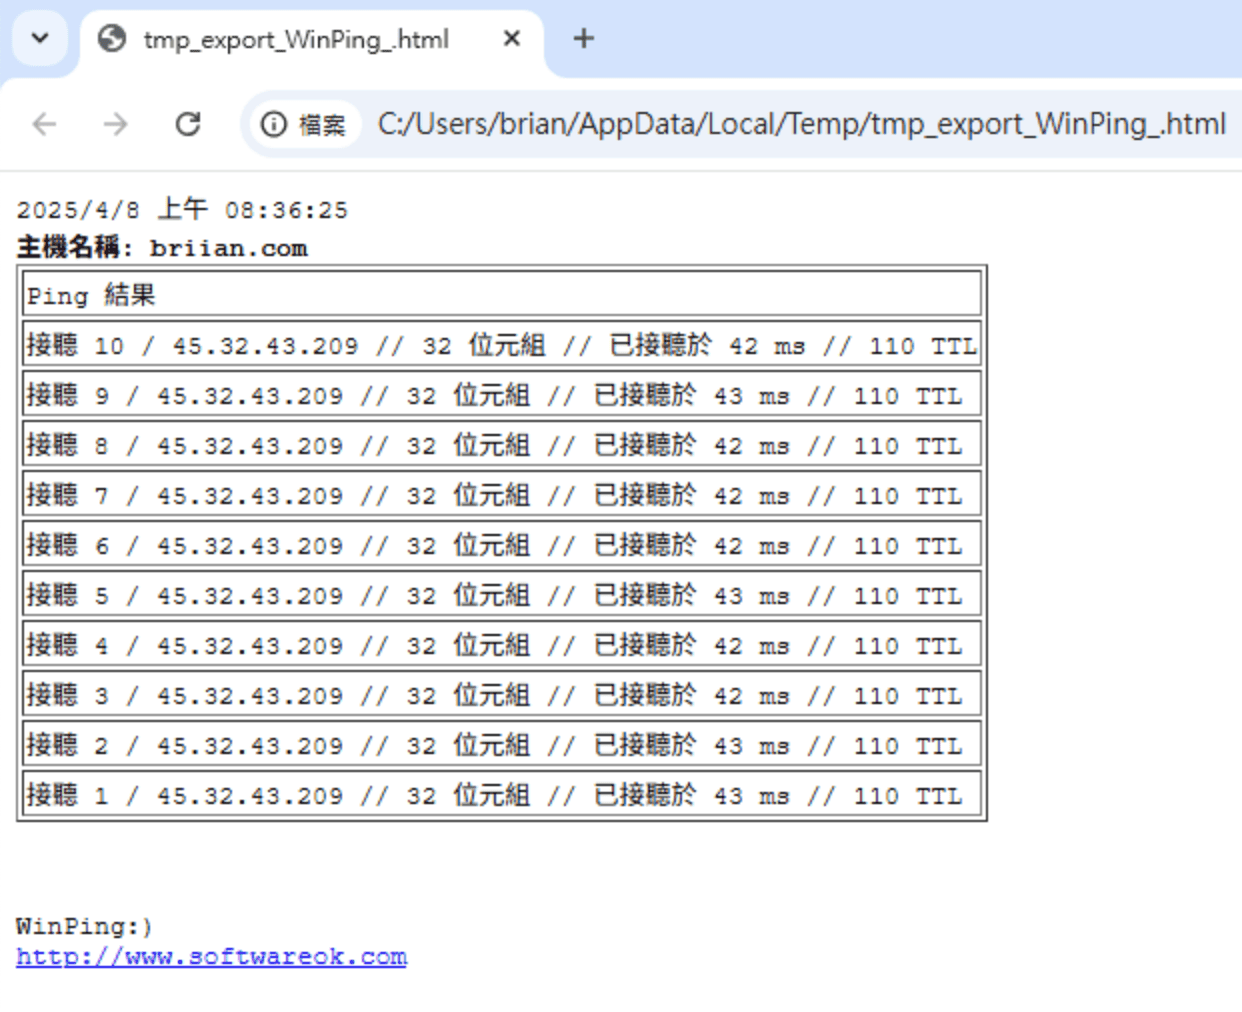Close the tmp_export_WinPing_.html tab
Image resolution: width=1242 pixels, height=1012 pixels.
pos(511,39)
